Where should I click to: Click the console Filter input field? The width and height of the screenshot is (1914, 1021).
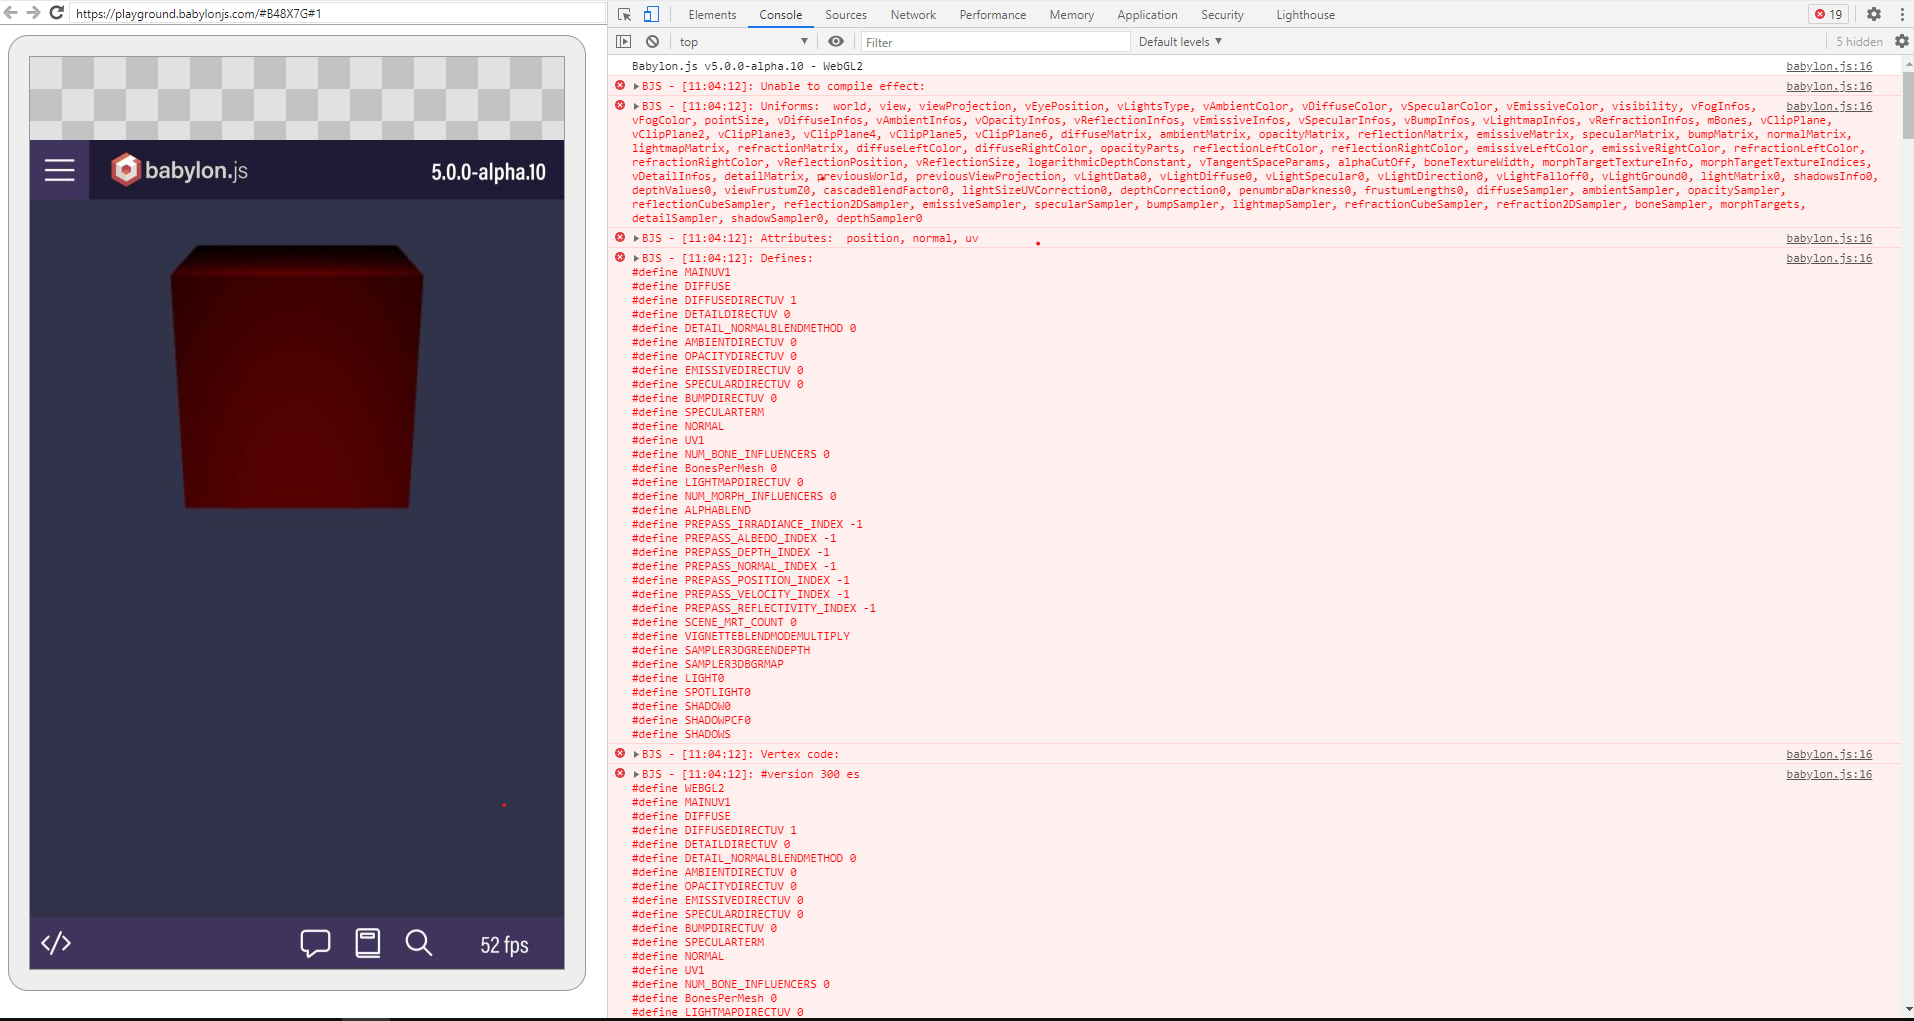click(995, 42)
